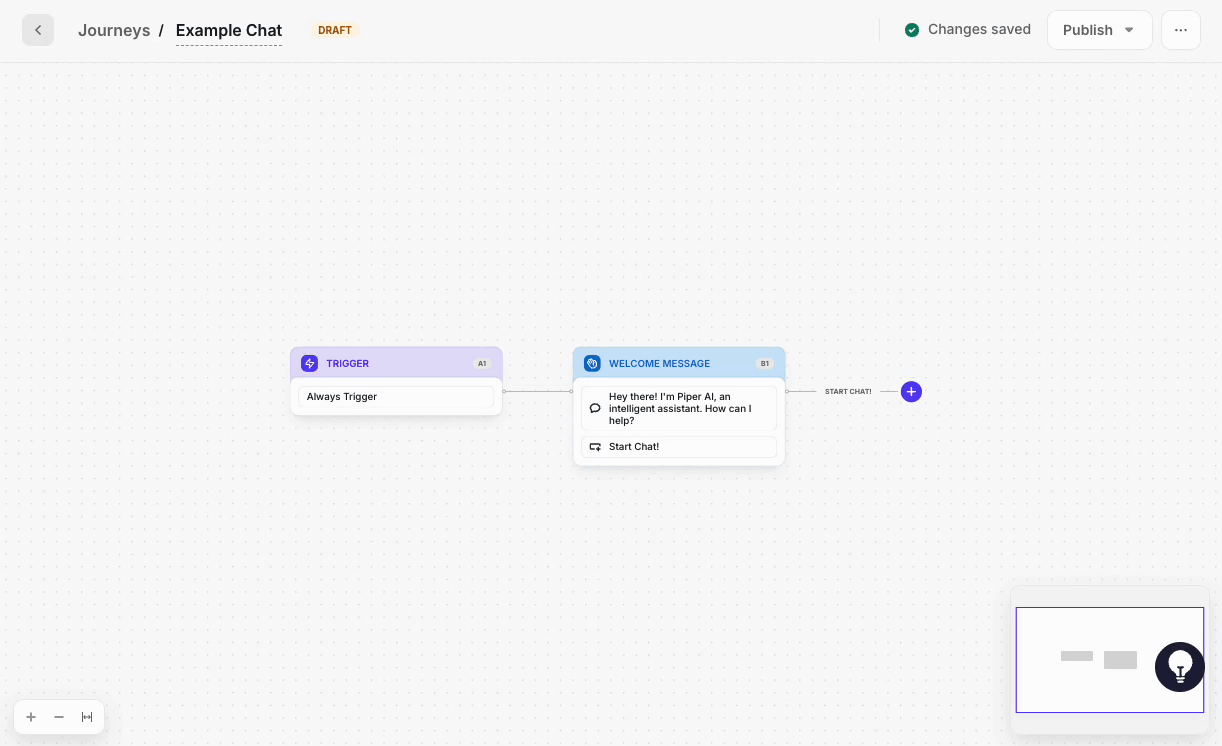Zoom out with the minus icon

pyautogui.click(x=59, y=717)
